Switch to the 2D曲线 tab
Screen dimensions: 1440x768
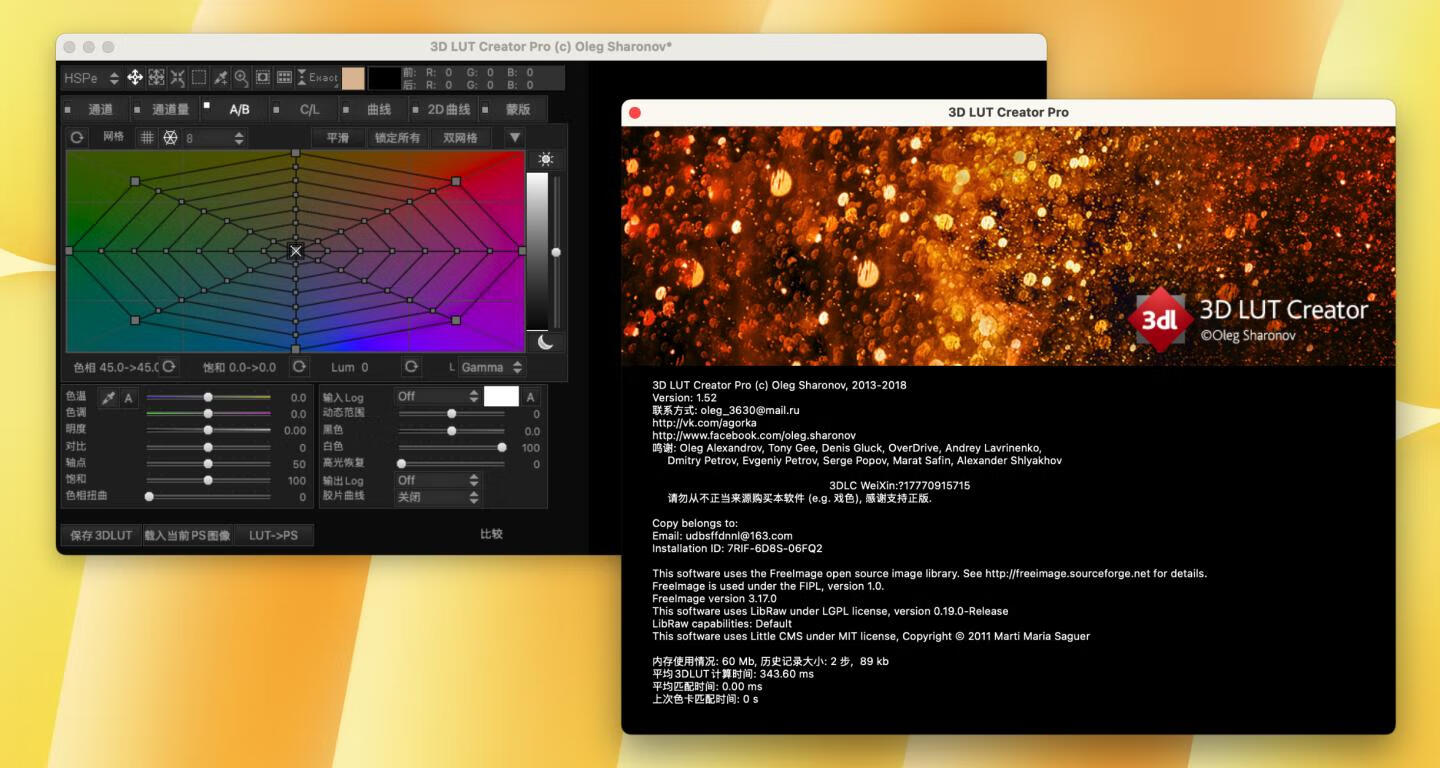[449, 109]
